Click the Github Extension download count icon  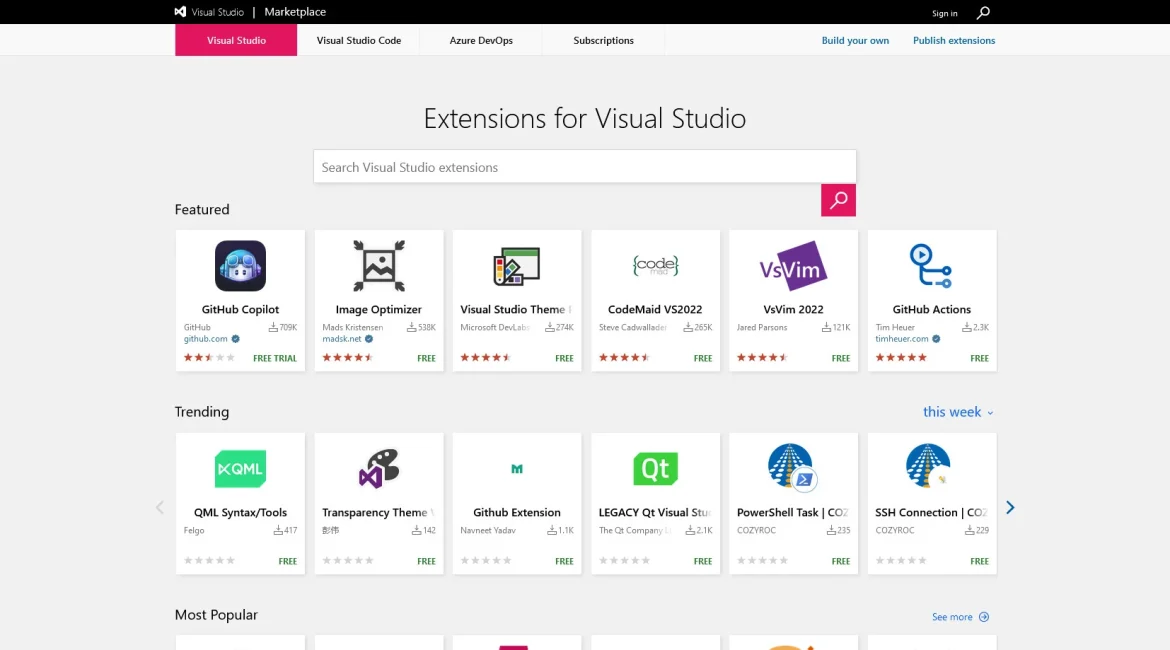(552, 531)
